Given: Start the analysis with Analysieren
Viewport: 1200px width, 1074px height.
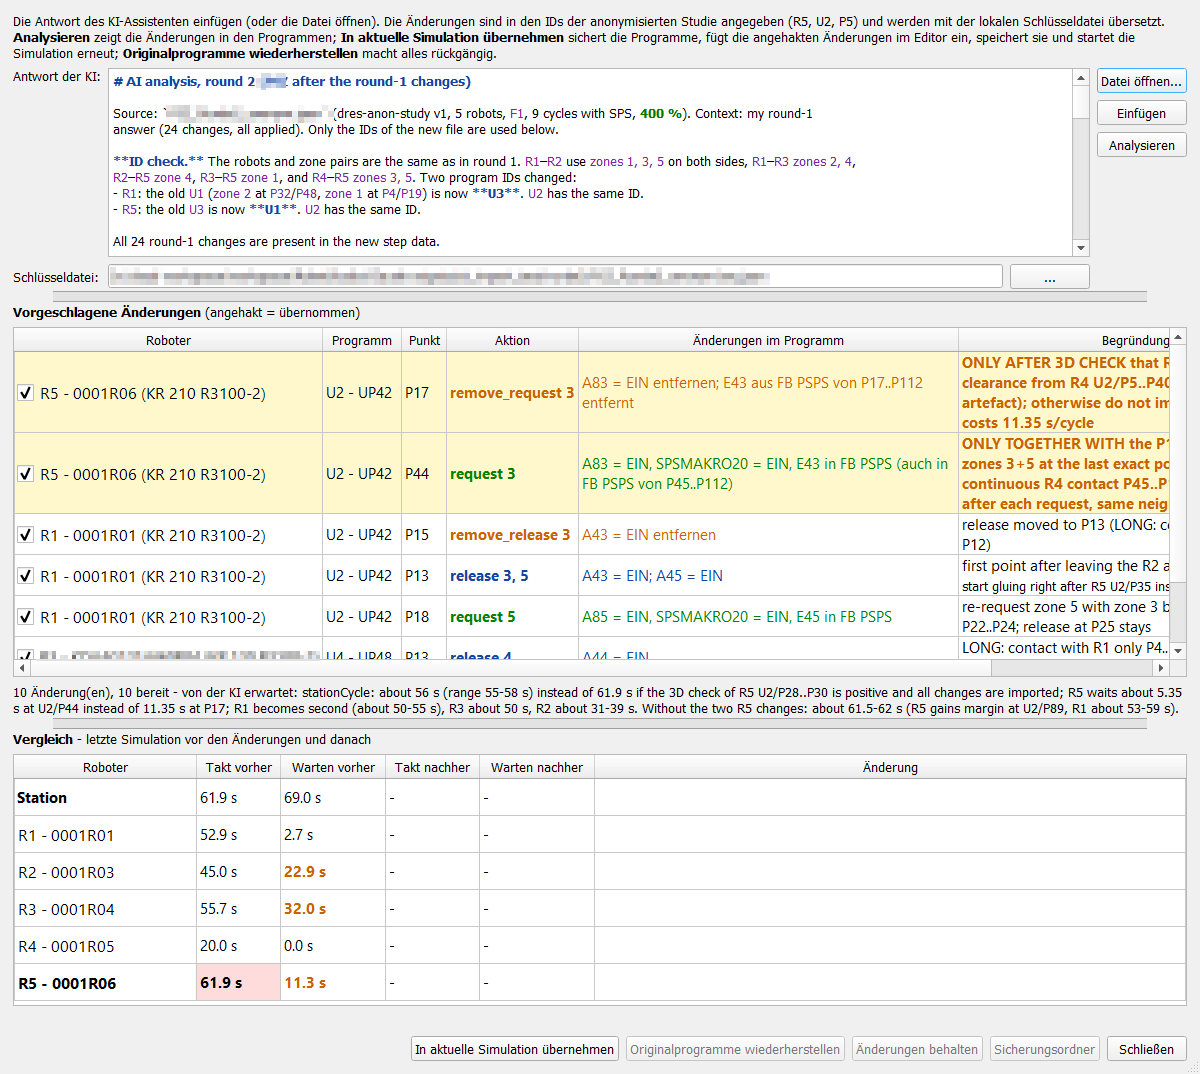Looking at the screenshot, I should pos(1141,146).
